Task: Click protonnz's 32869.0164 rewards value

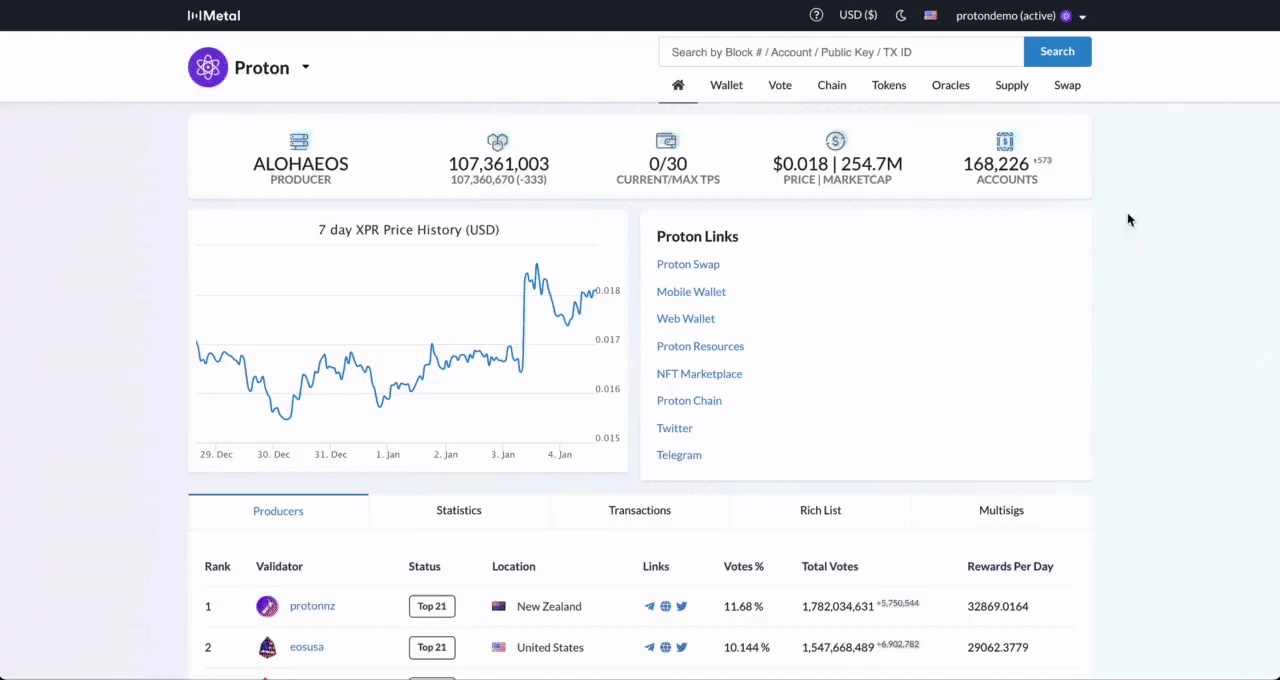Action: point(998,606)
